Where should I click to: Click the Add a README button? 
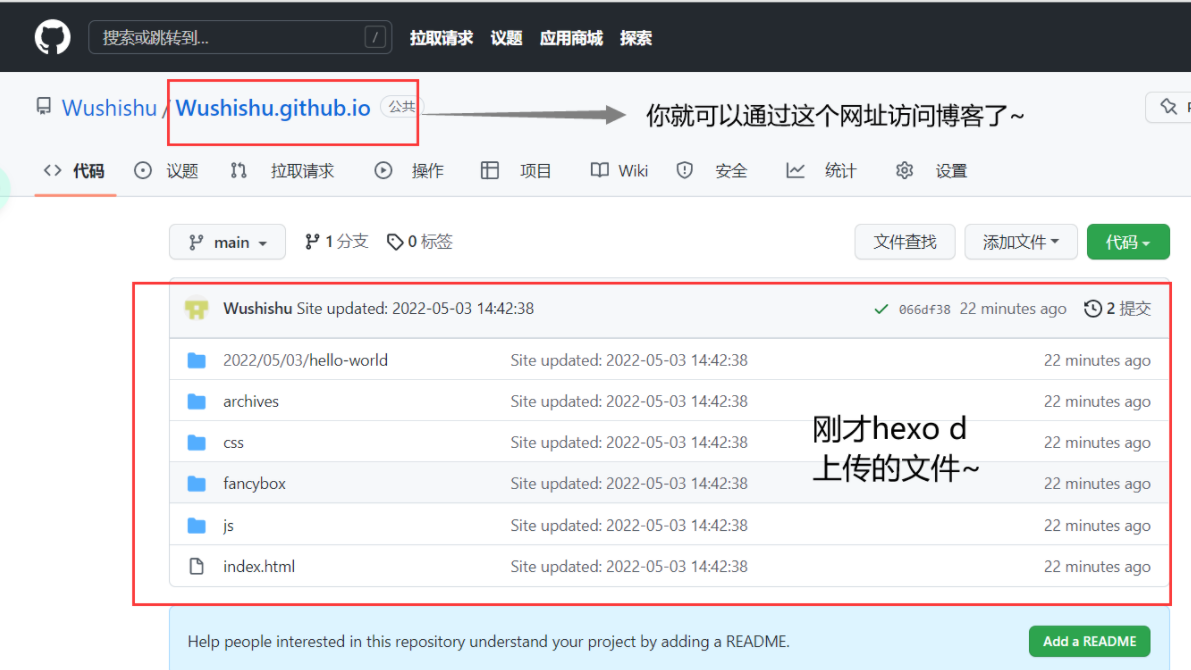1089,641
